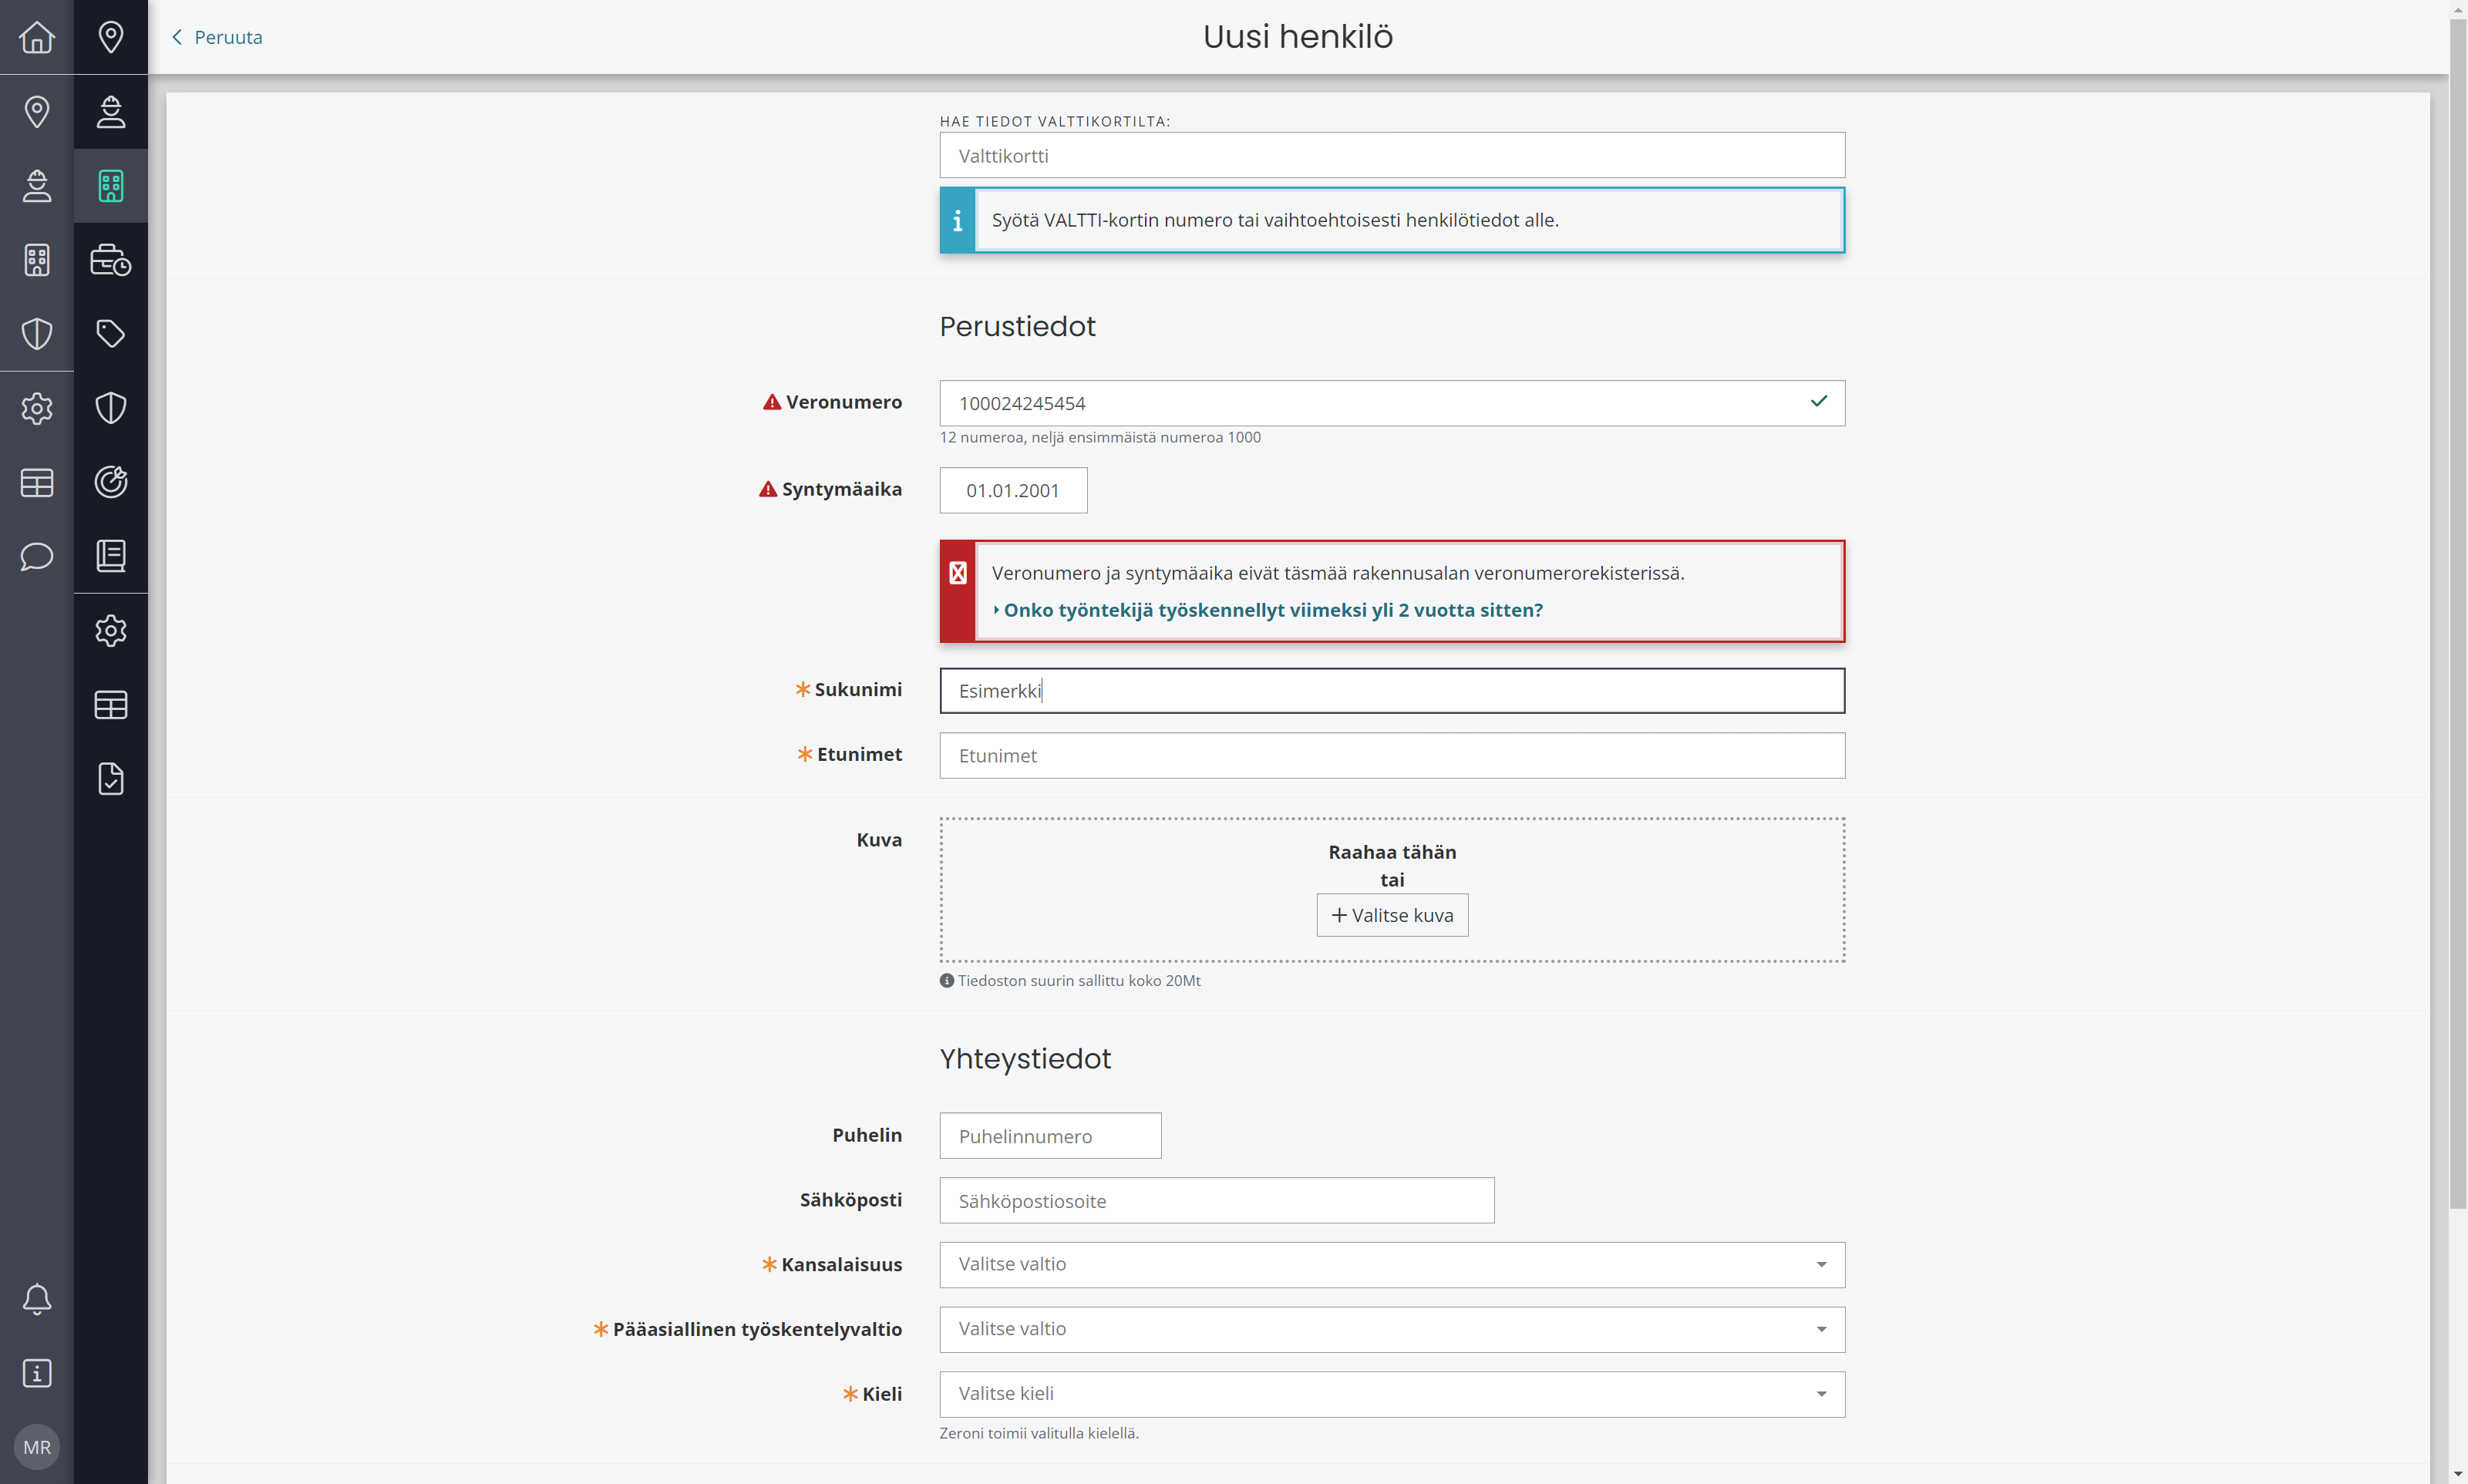Click the location pin in the first sidebar column
Viewport: 2468px width, 1484px height.
[x=37, y=111]
